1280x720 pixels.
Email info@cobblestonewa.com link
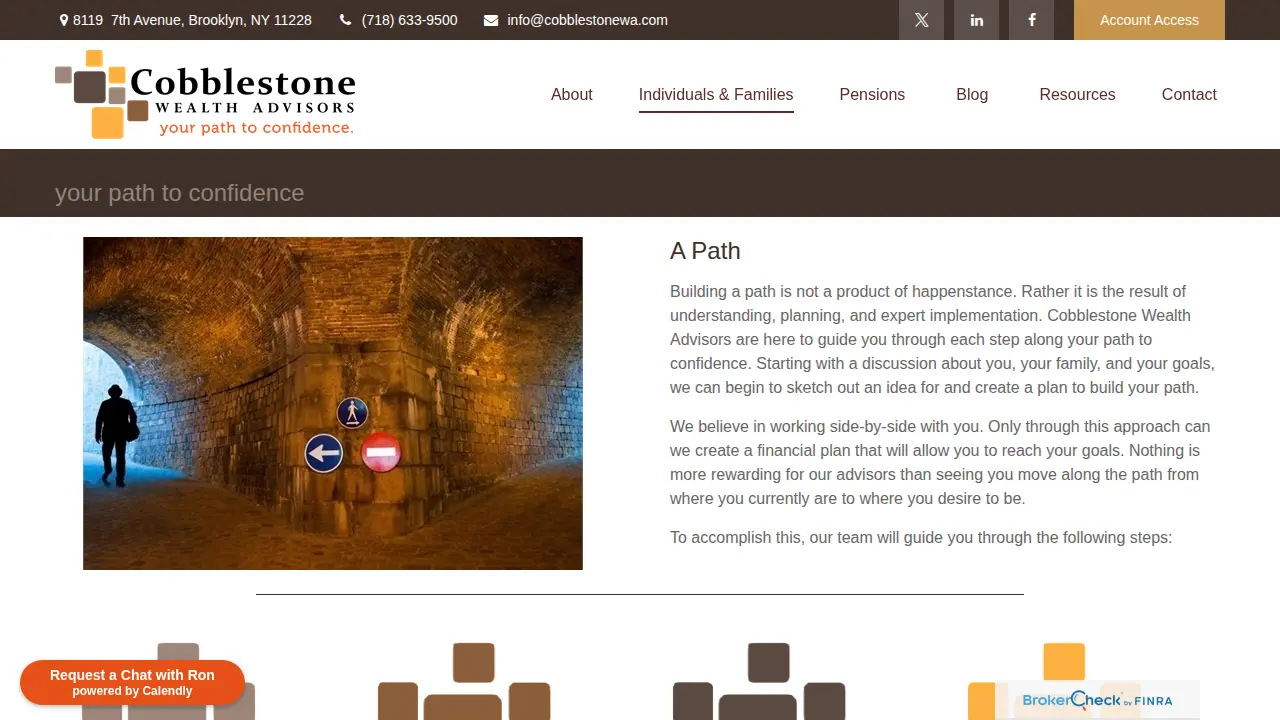[x=587, y=20]
